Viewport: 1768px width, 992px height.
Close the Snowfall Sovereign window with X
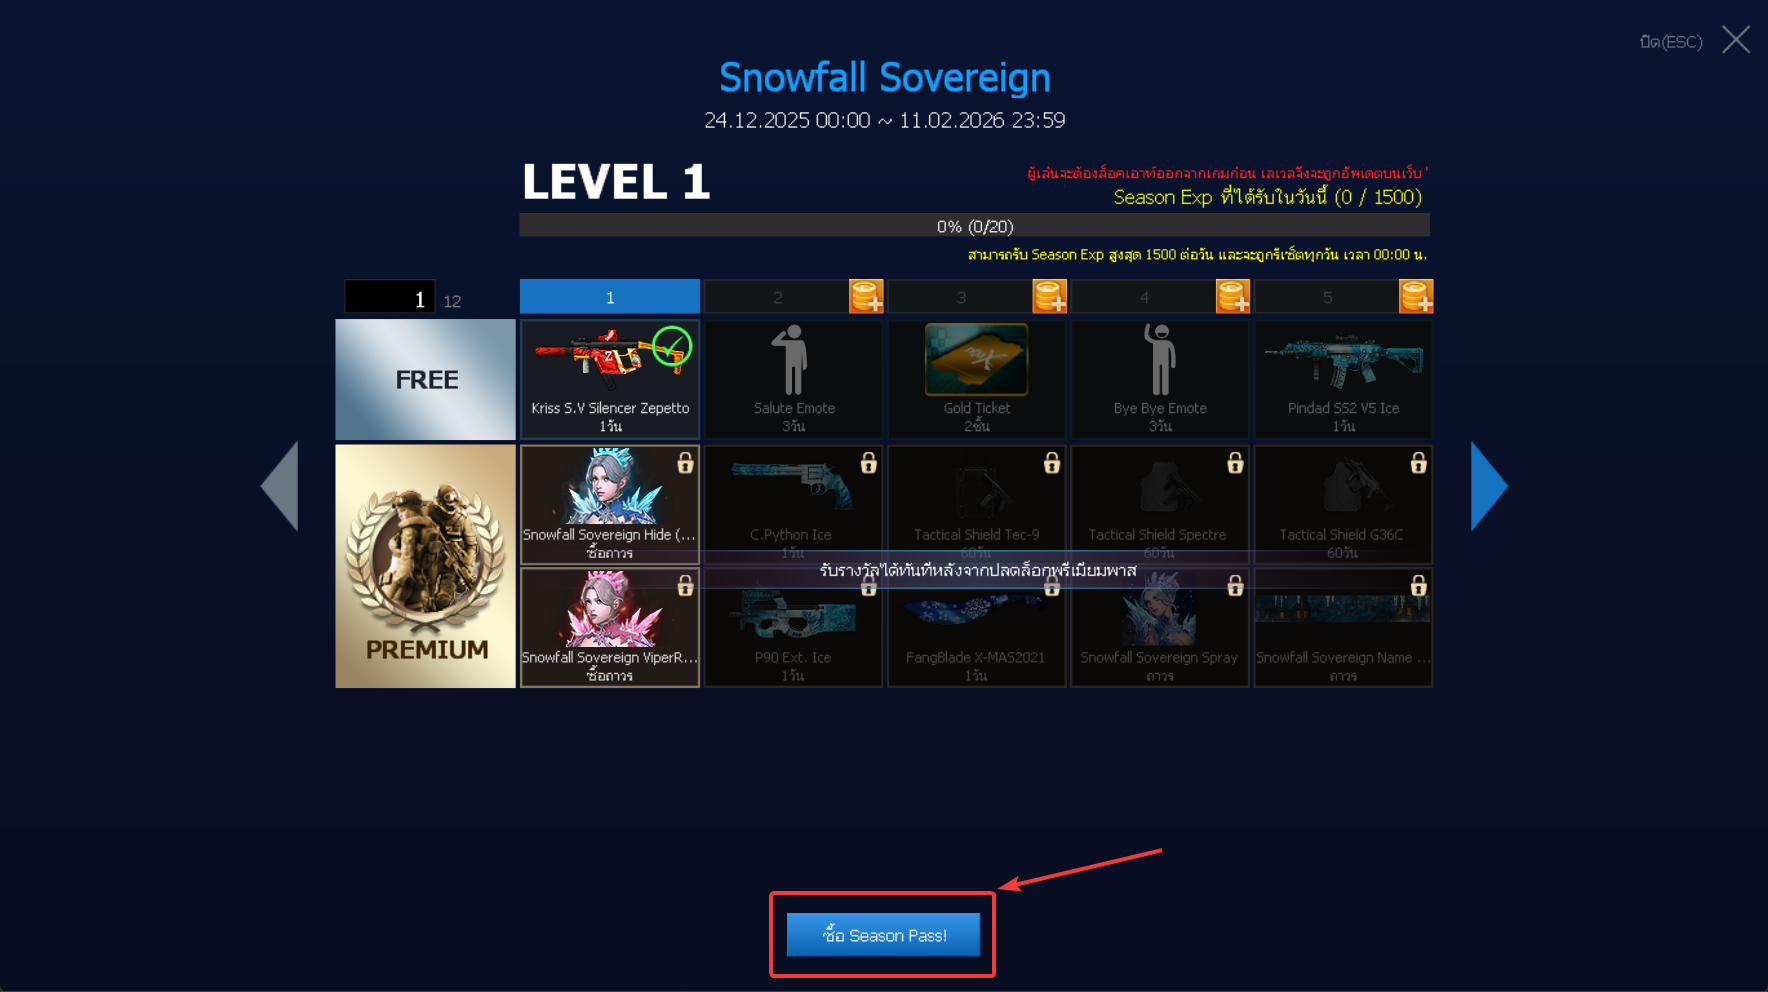point(1736,40)
